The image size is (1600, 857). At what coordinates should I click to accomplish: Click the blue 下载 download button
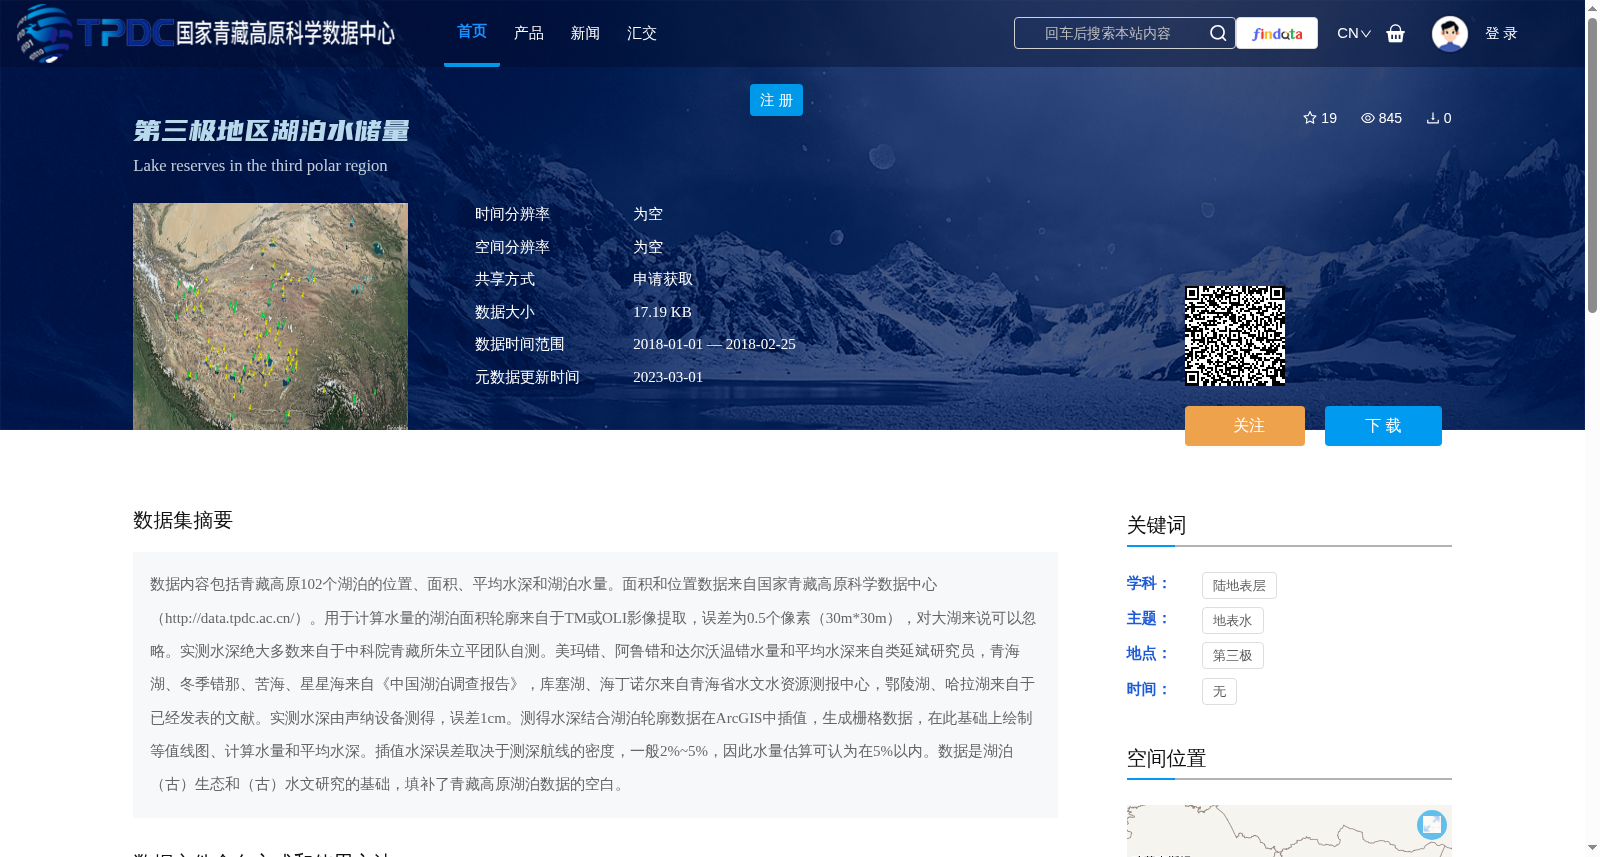point(1383,426)
